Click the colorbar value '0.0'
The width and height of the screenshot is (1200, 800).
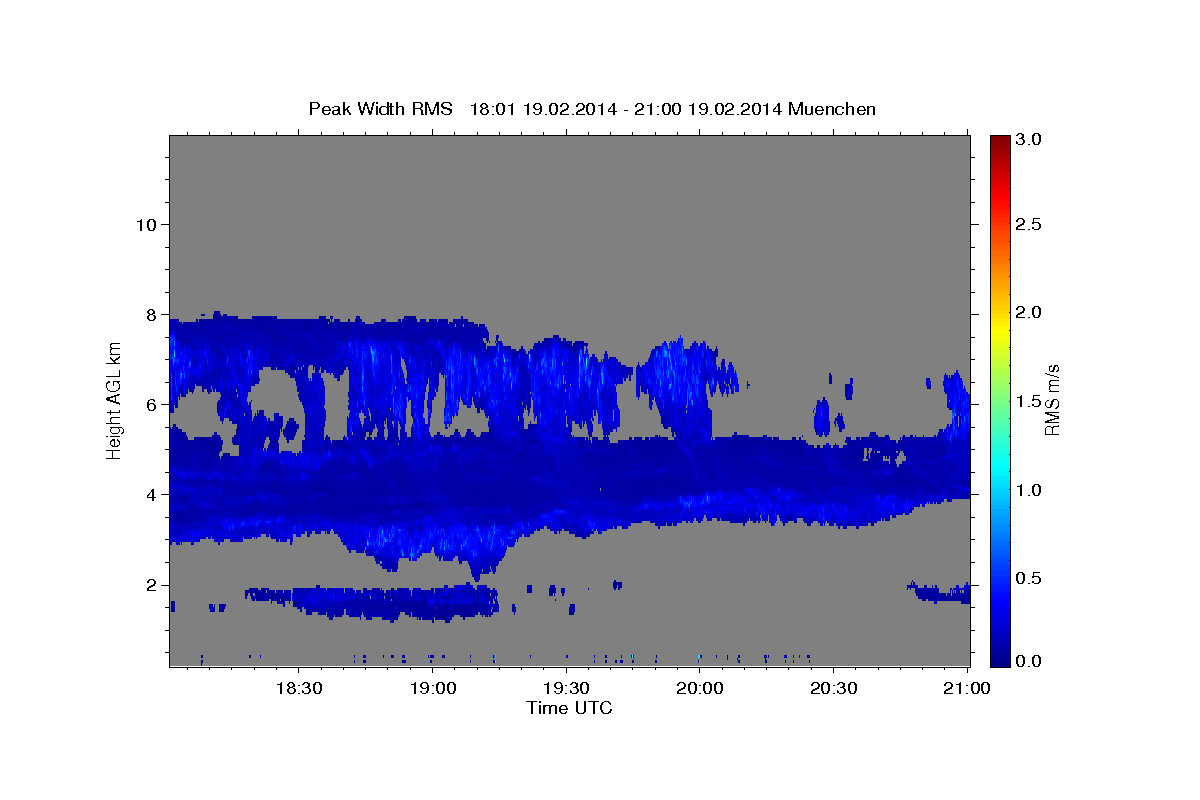1029,661
